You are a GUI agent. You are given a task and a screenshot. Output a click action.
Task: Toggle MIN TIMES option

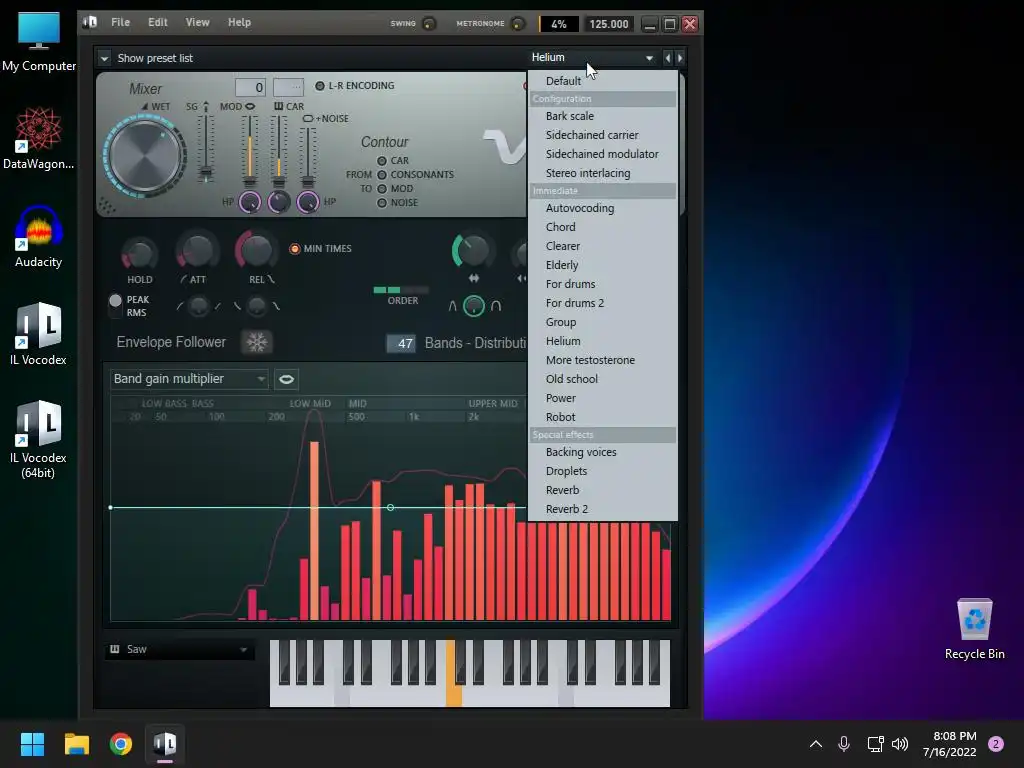click(x=295, y=249)
